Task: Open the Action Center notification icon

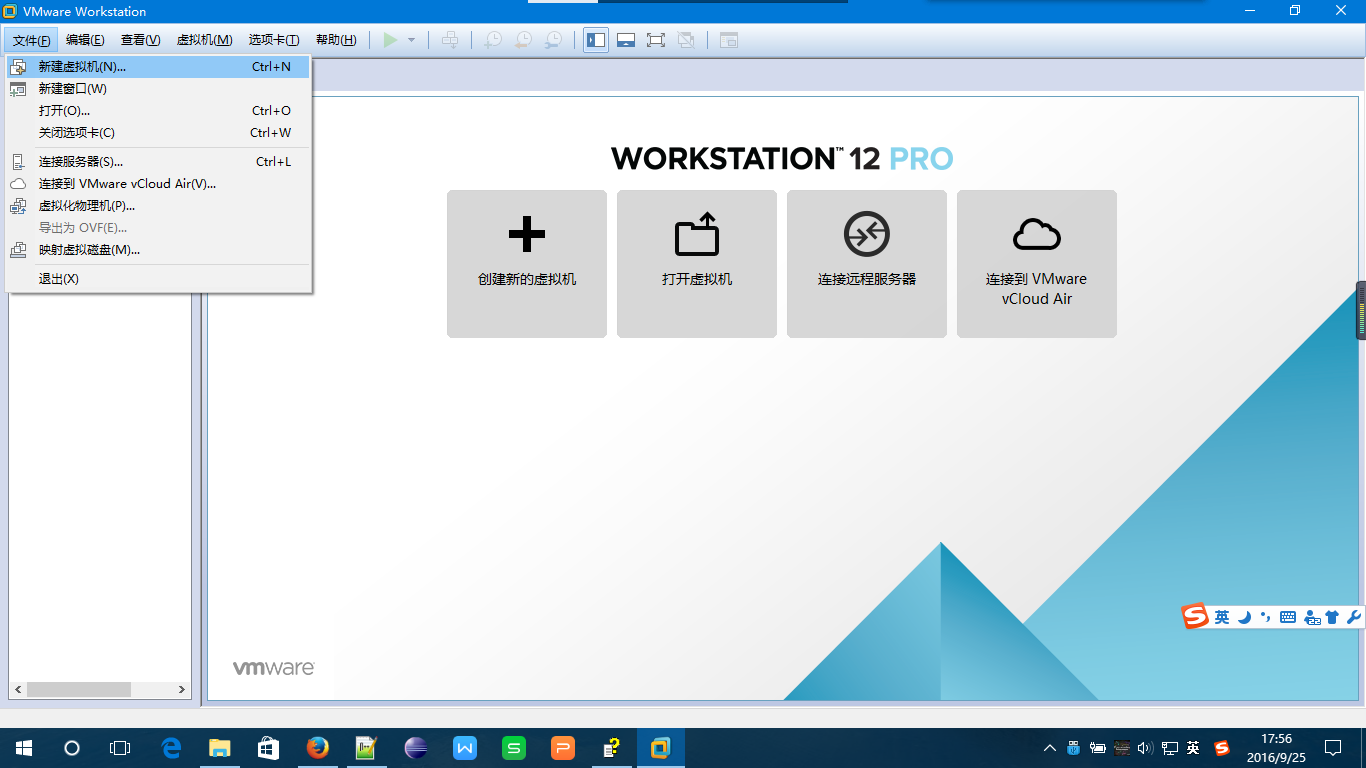Action: [x=1332, y=748]
